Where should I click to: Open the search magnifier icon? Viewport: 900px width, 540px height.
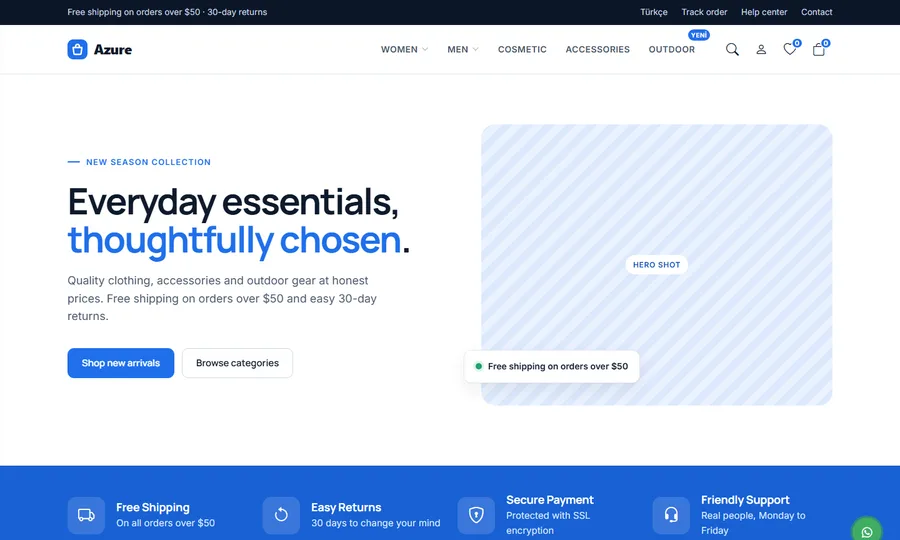coord(732,49)
